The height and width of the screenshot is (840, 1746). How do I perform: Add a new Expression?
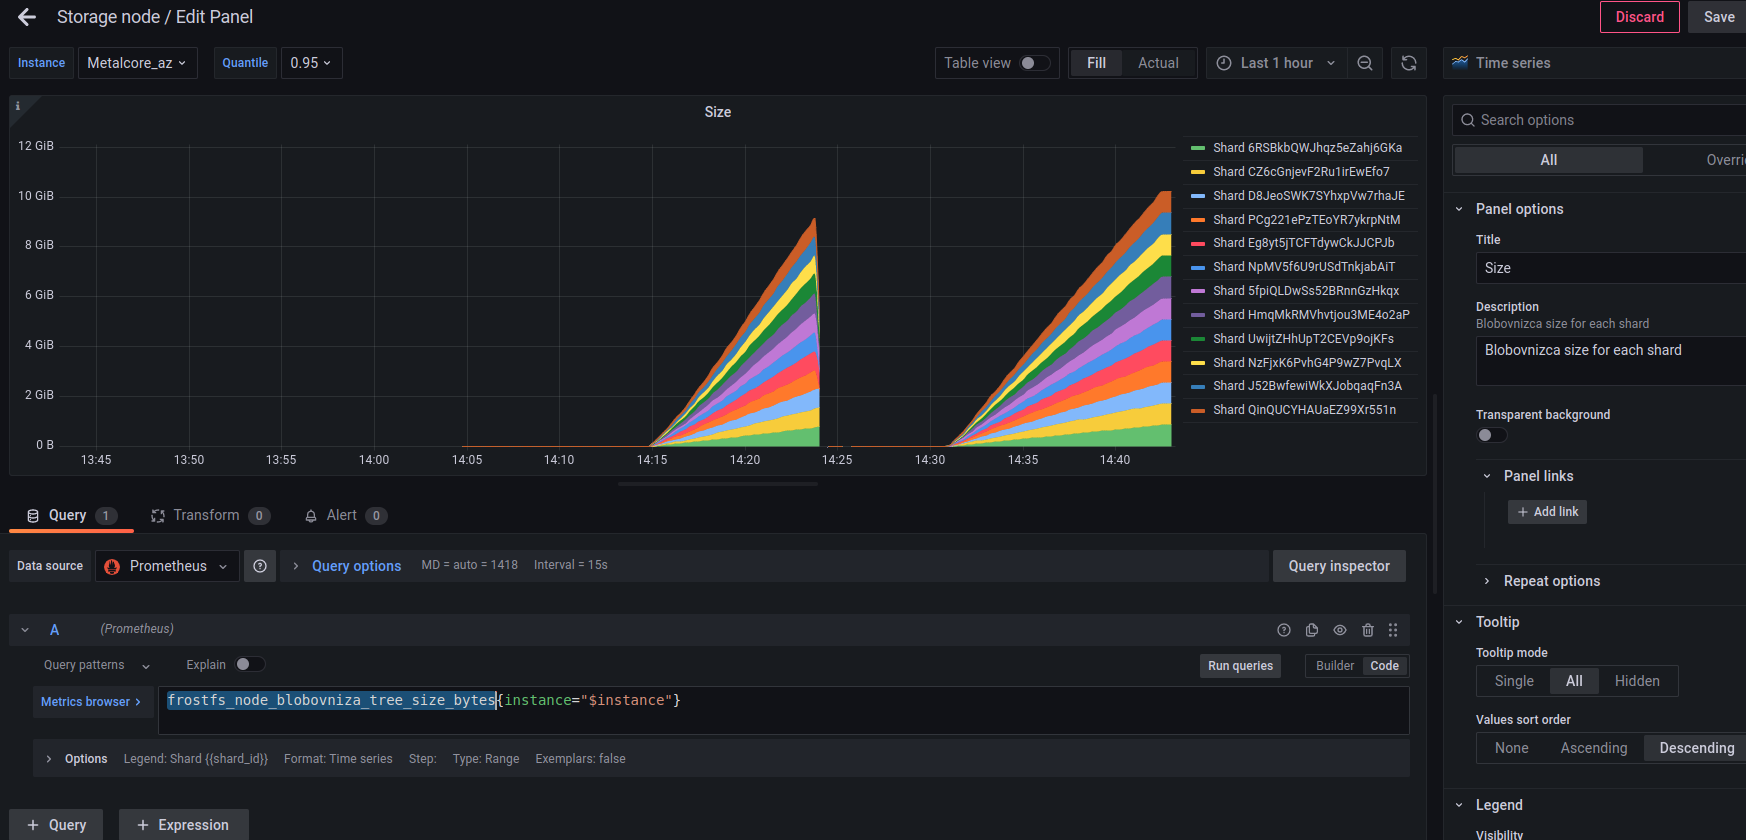pyautogui.click(x=183, y=825)
